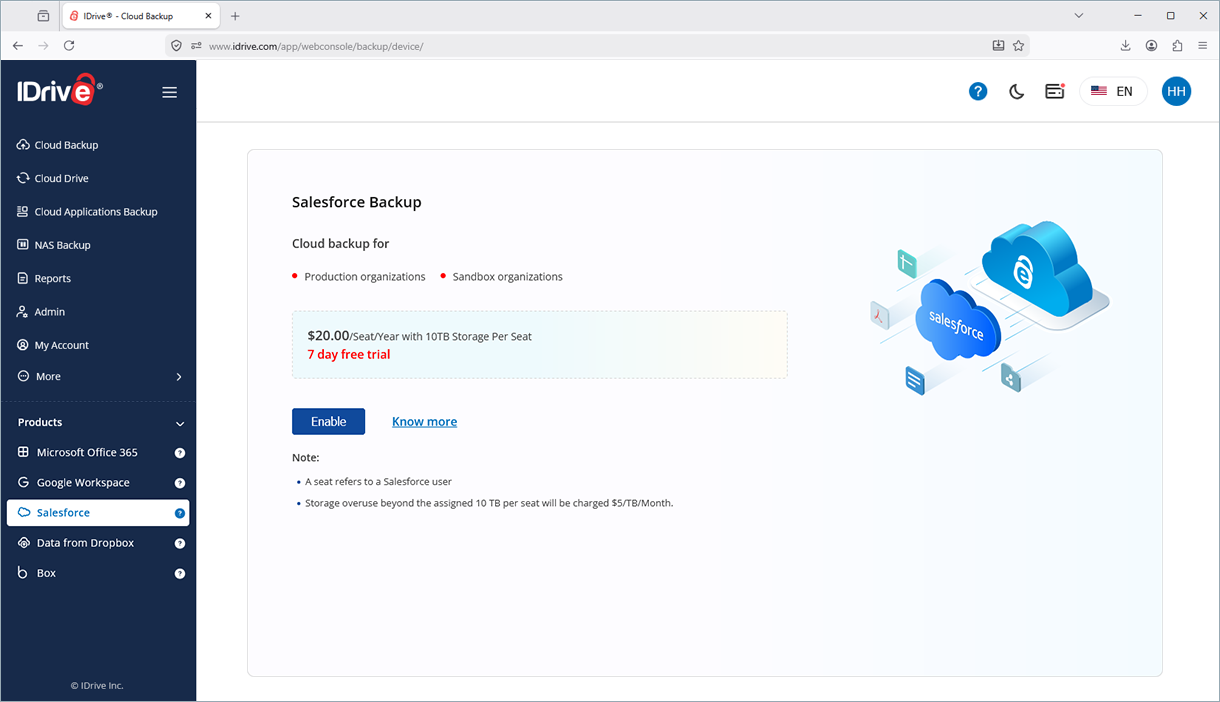Image resolution: width=1220 pixels, height=702 pixels.
Task: Click the Enable button
Action: 328,422
